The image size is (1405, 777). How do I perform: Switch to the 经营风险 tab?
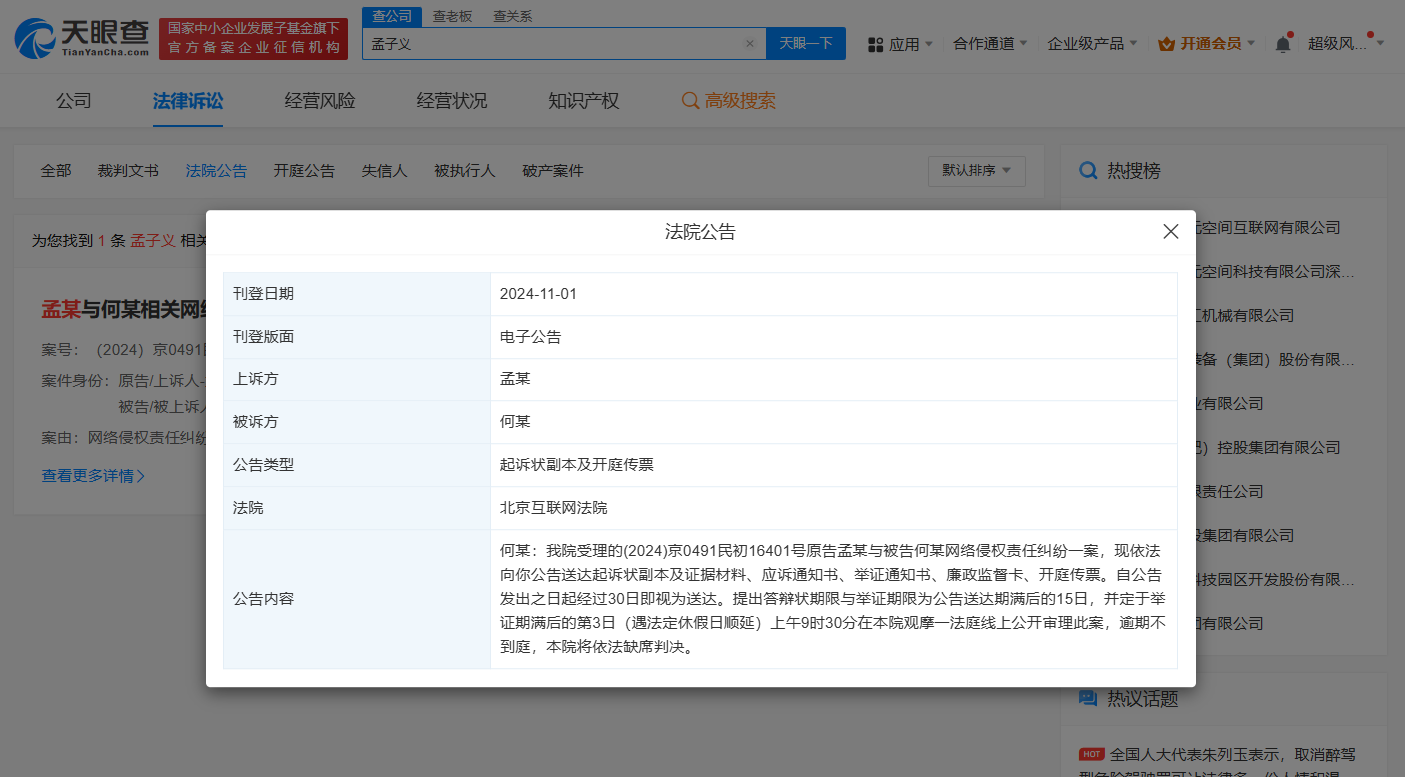click(320, 100)
